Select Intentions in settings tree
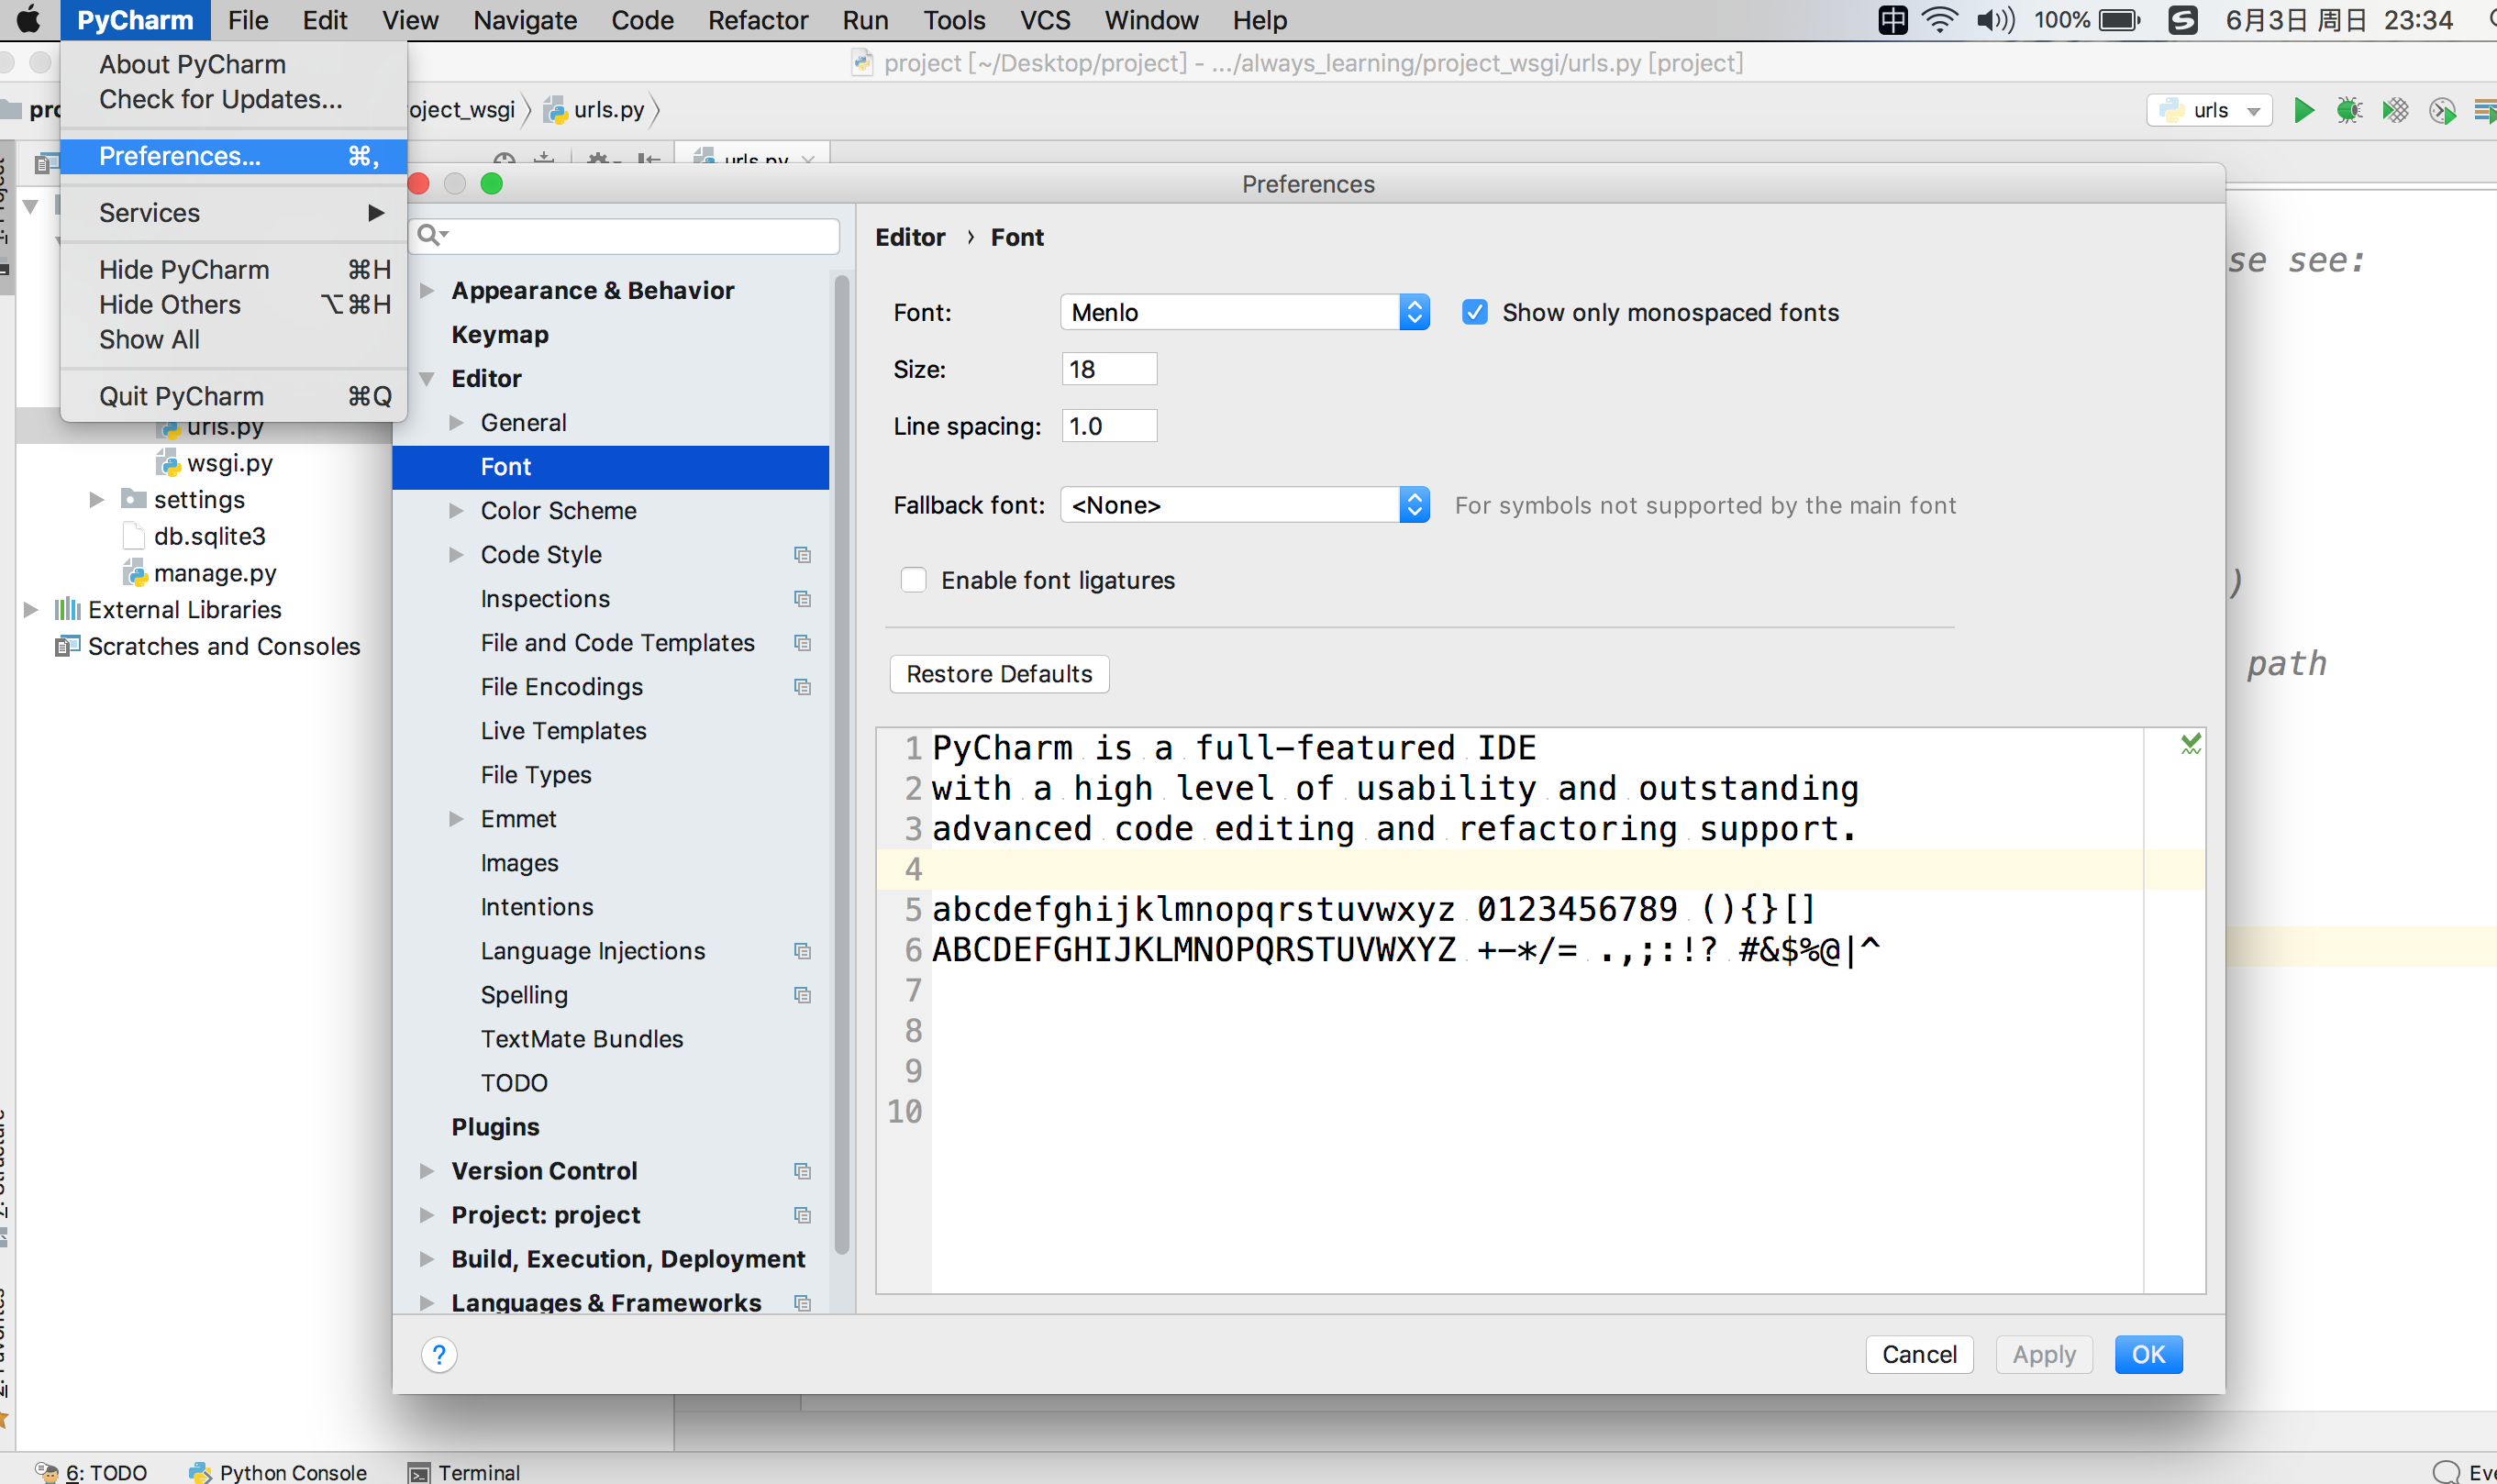The height and width of the screenshot is (1484, 2497). 537,907
